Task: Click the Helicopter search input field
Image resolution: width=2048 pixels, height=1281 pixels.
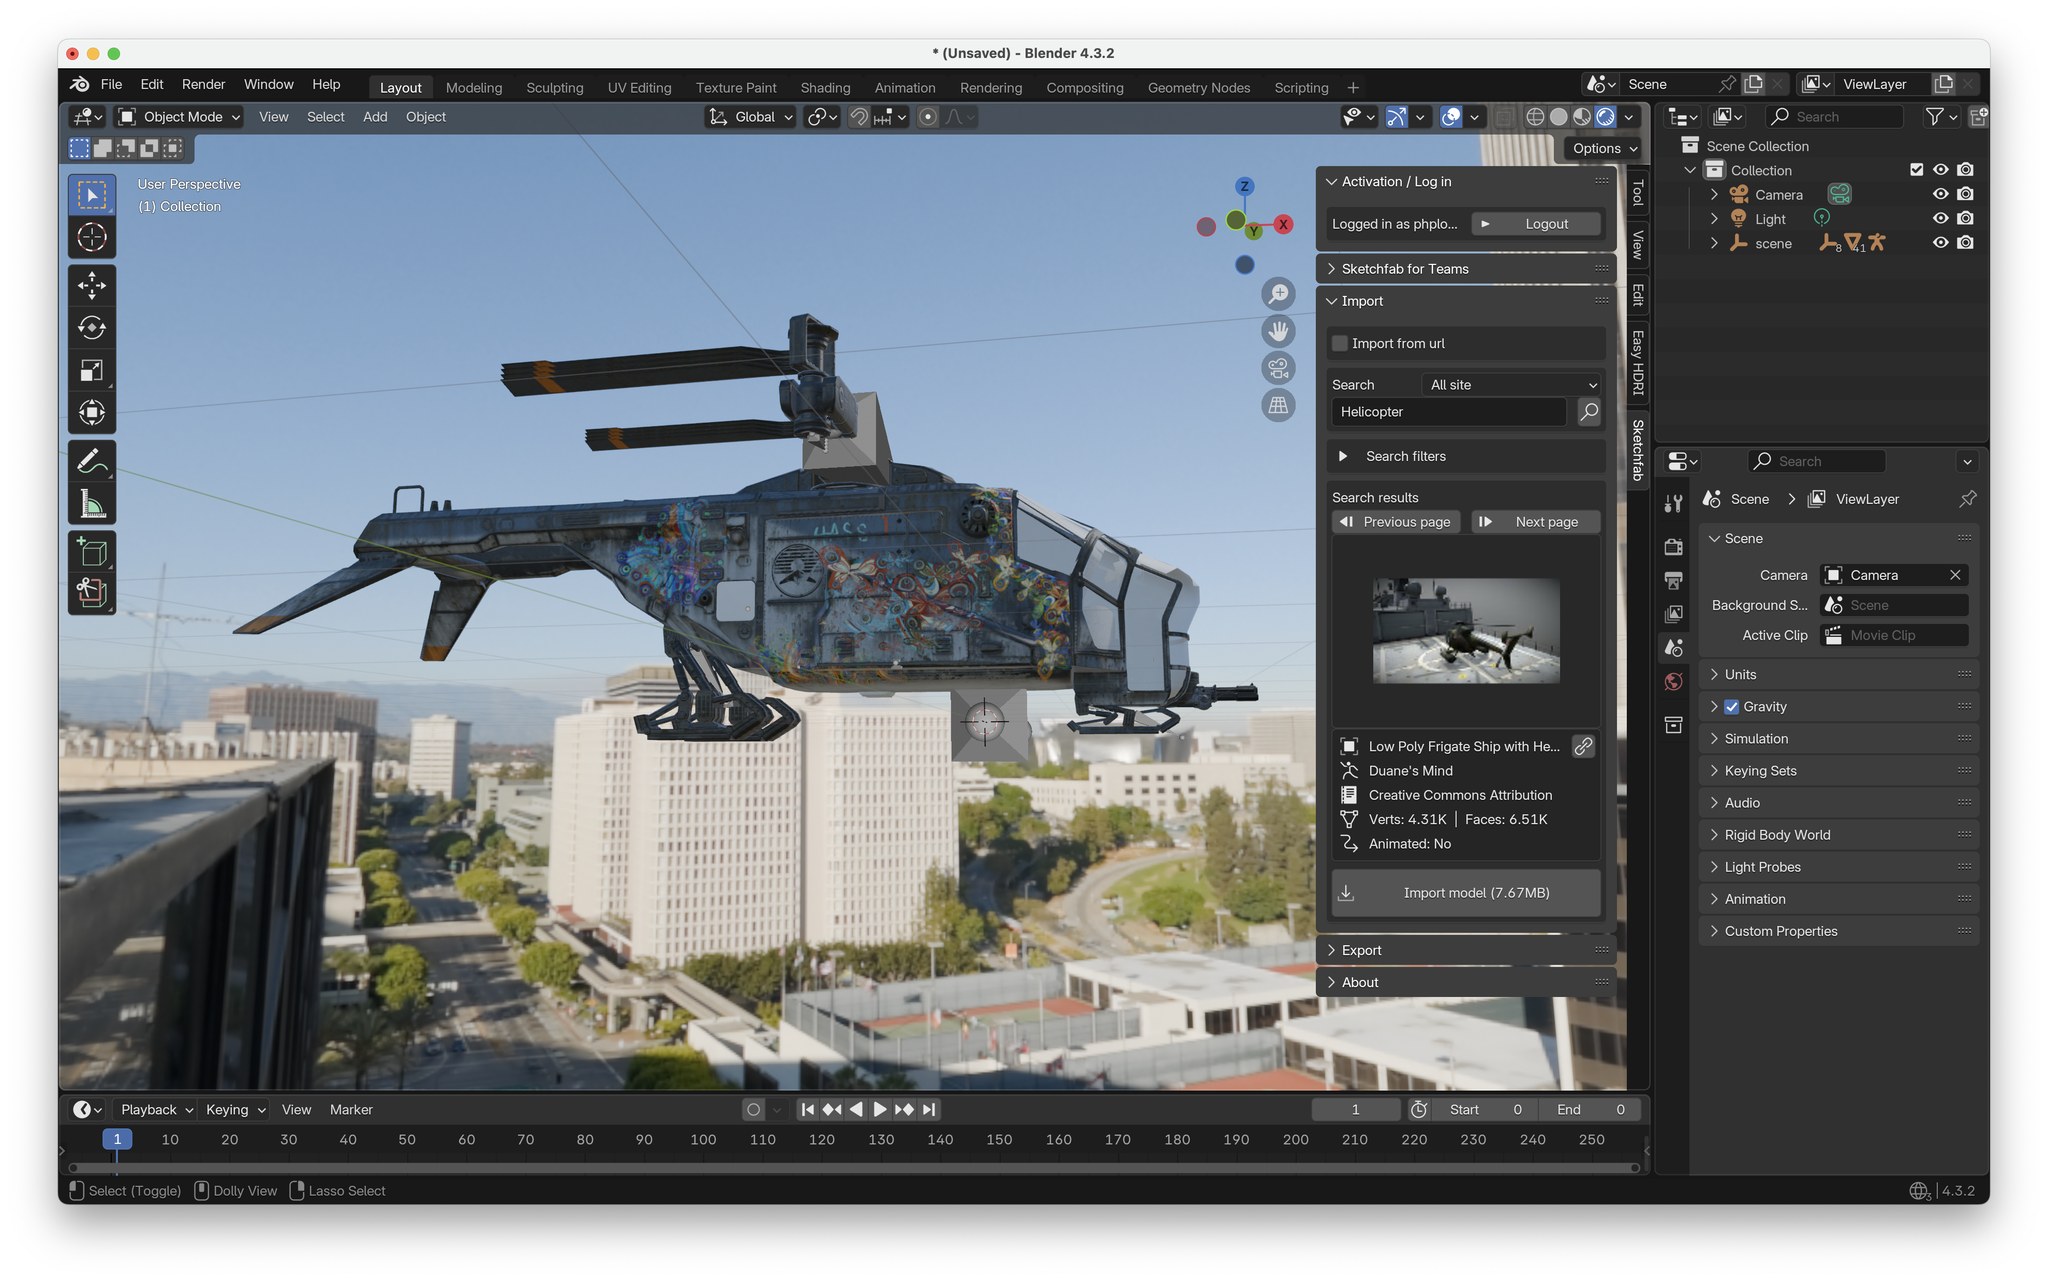Action: (x=1449, y=412)
